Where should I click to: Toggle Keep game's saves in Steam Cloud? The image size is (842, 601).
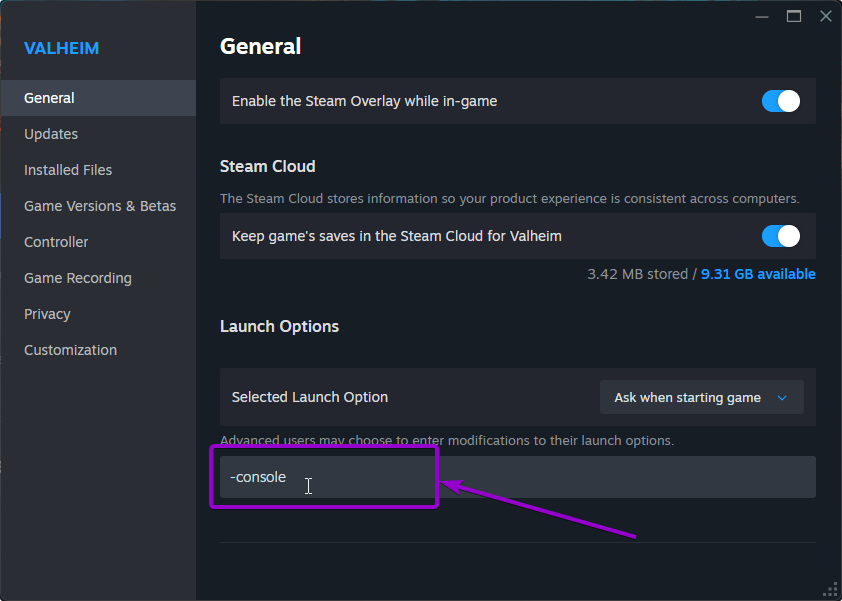coord(780,236)
